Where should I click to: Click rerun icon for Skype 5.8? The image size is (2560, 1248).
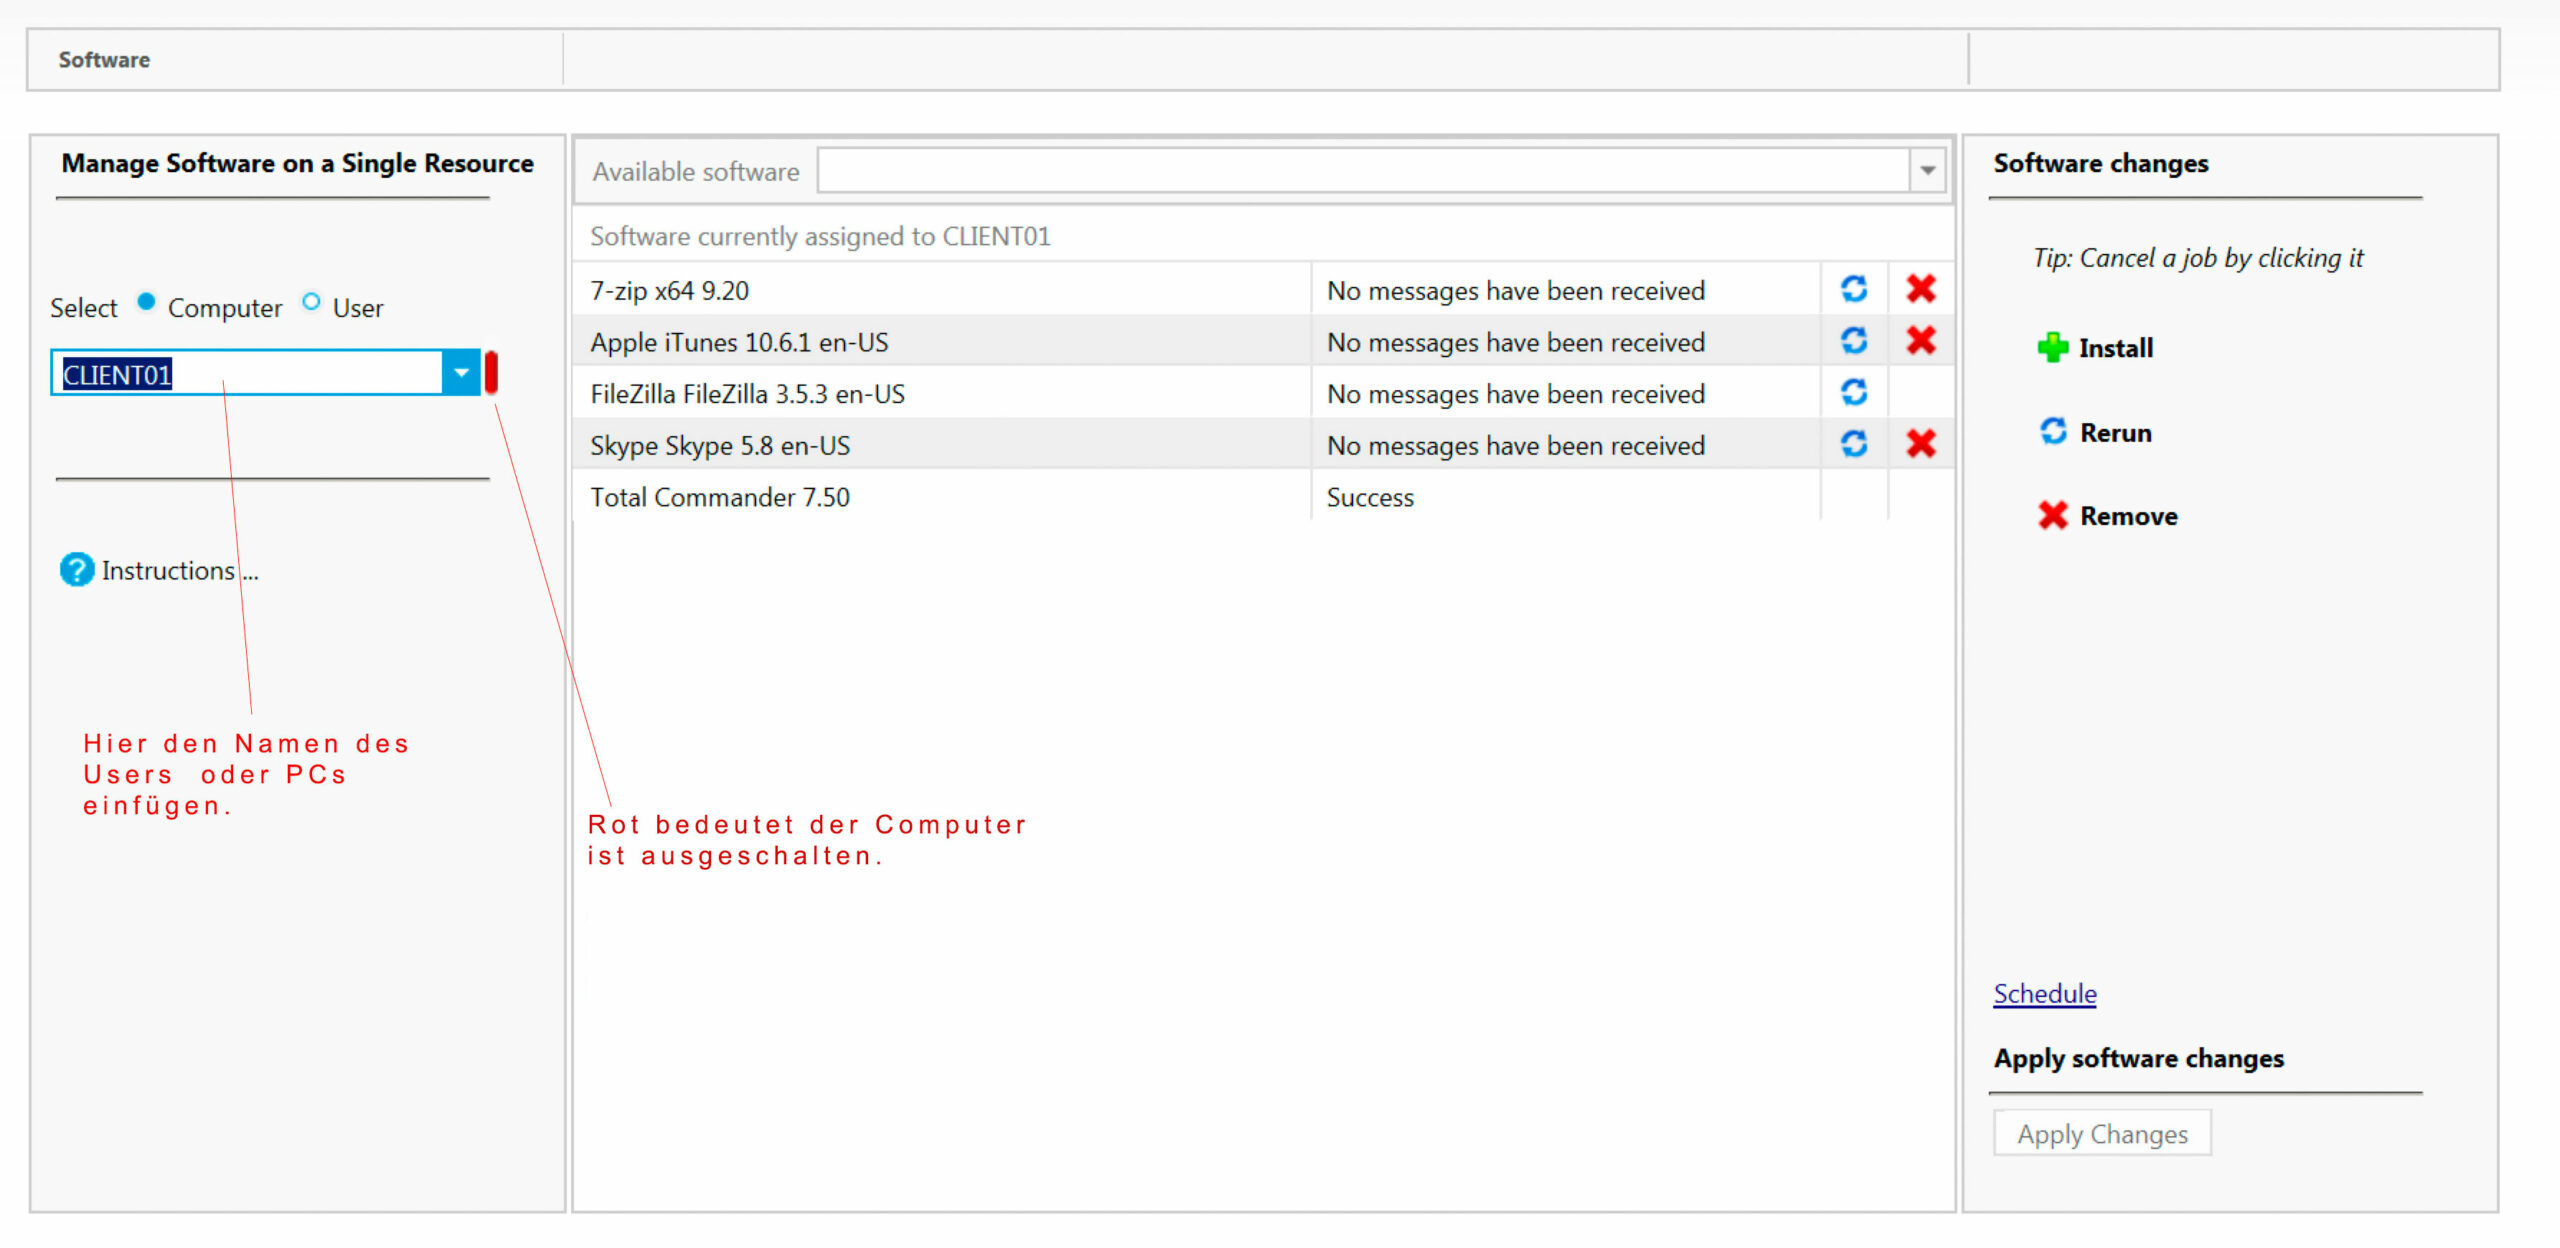[1854, 444]
